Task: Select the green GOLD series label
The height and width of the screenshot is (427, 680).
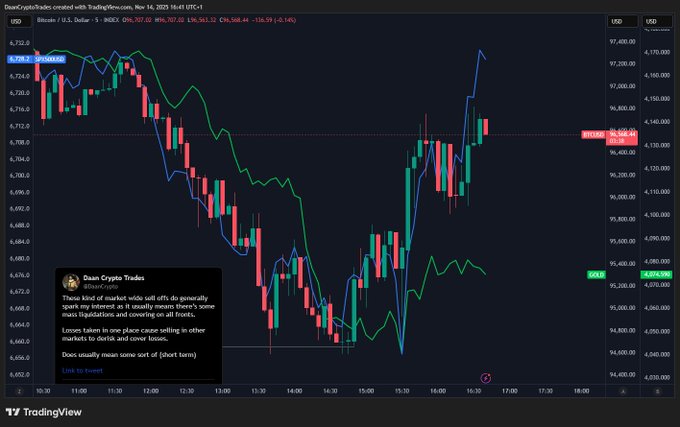Action: pos(596,275)
